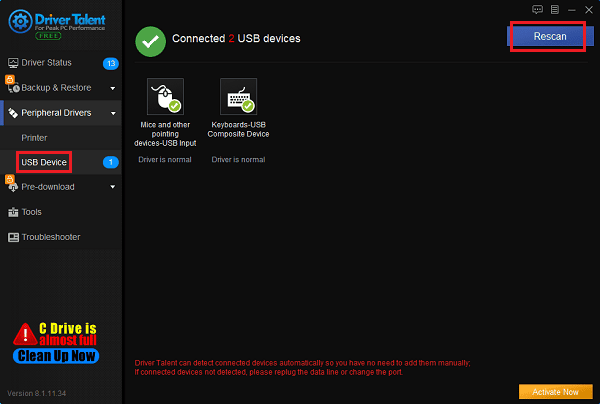The height and width of the screenshot is (404, 600).
Task: Select the USB Device submenu item
Action: click(61, 162)
